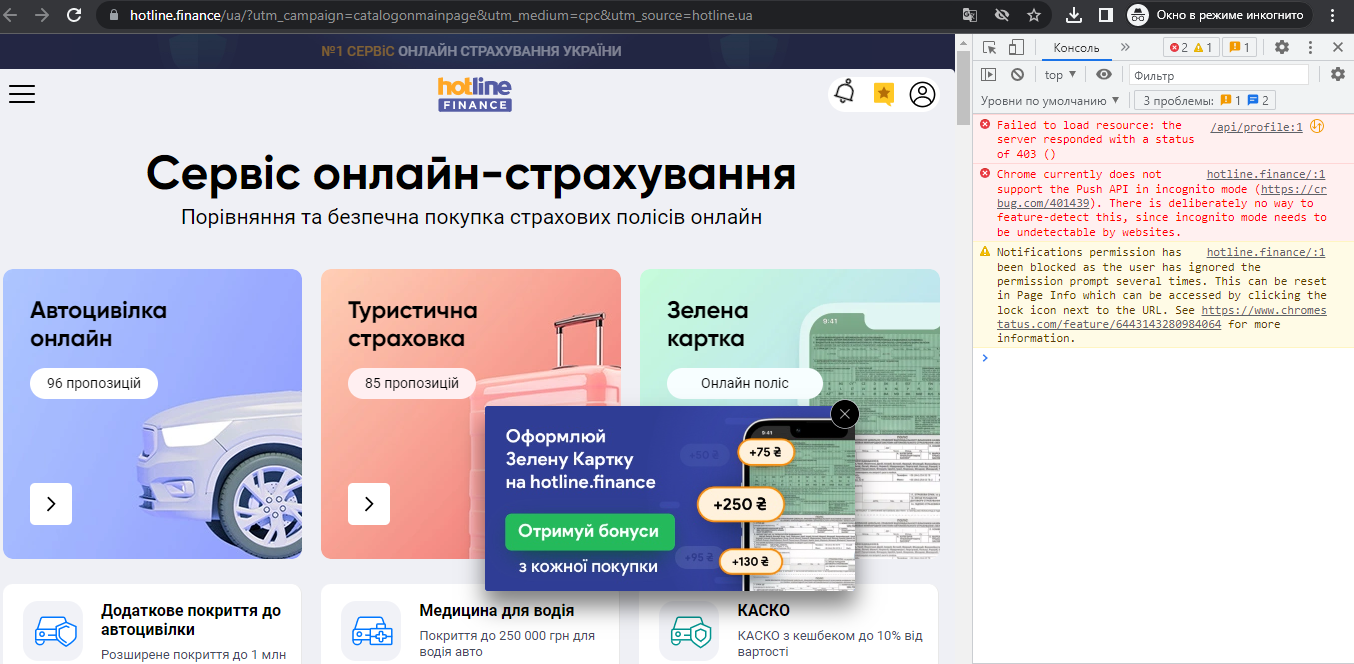Viewport: 1354px width, 664px height.
Task: Open the Туристична страховка card
Action: 470,414
